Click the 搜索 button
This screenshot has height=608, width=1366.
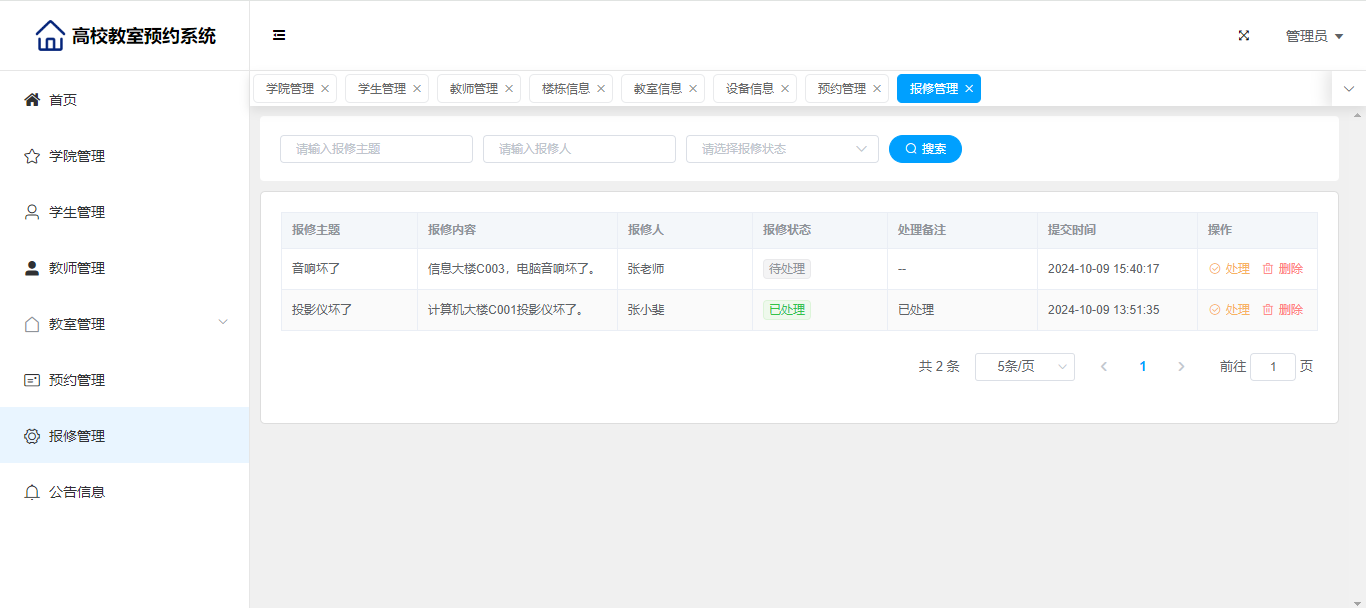pos(925,149)
